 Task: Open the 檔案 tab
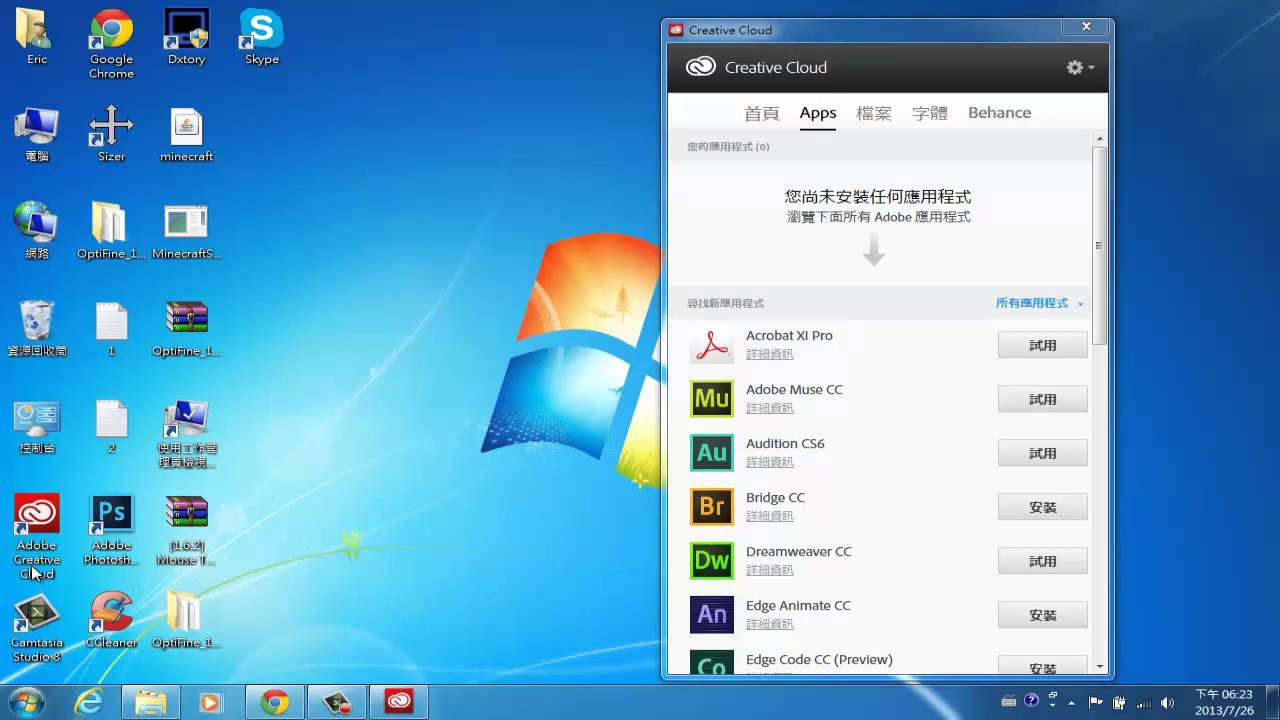coord(874,113)
